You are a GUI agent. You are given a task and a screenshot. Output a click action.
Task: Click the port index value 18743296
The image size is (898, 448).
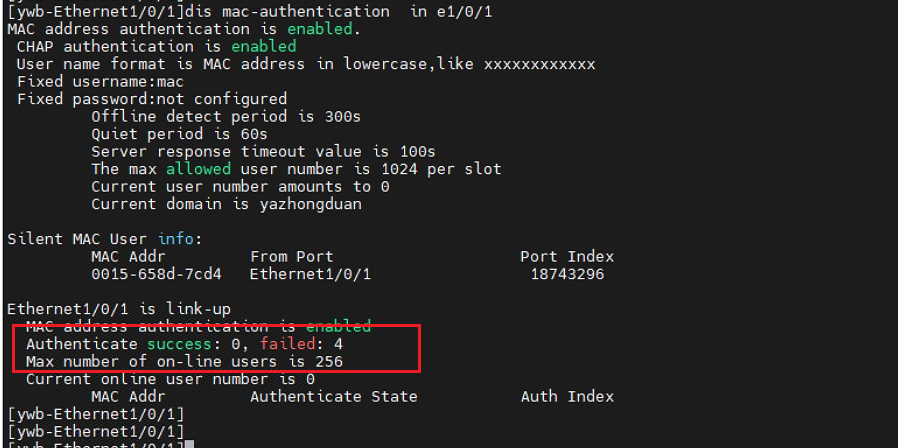[x=566, y=273]
